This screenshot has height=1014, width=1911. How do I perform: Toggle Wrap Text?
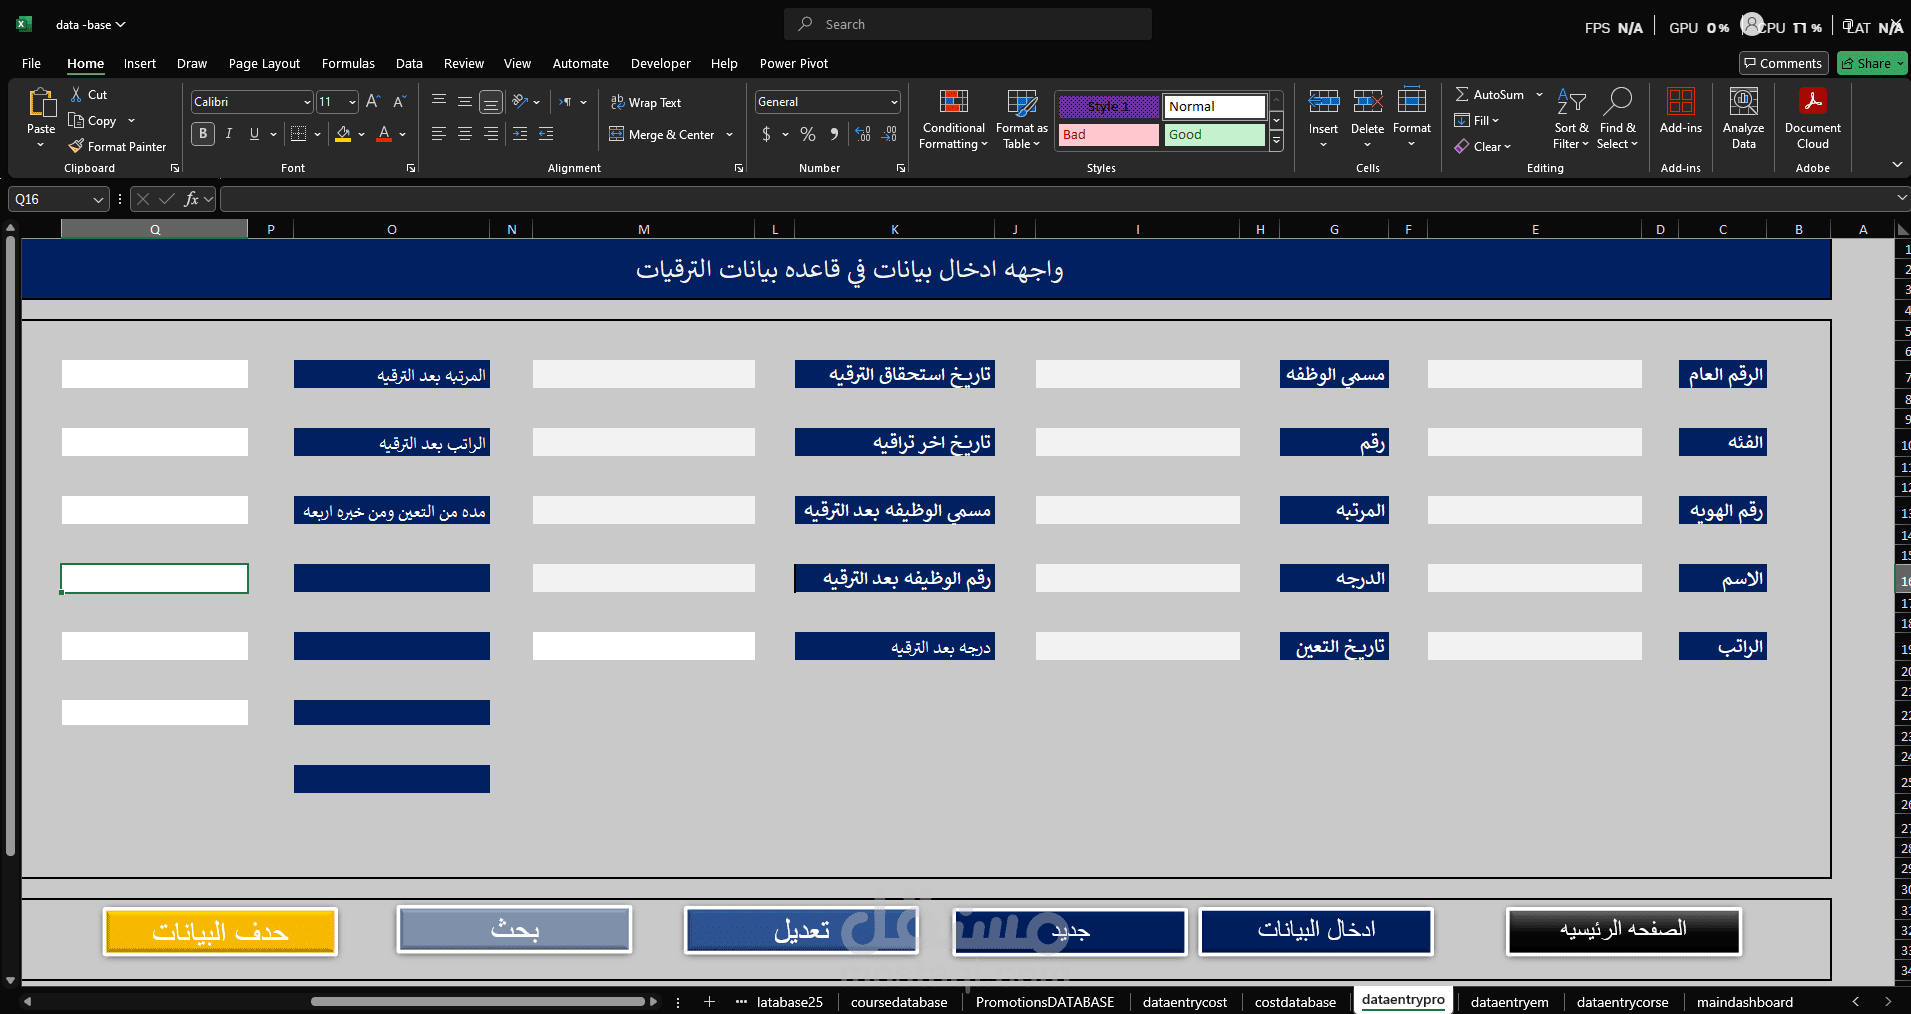[646, 102]
